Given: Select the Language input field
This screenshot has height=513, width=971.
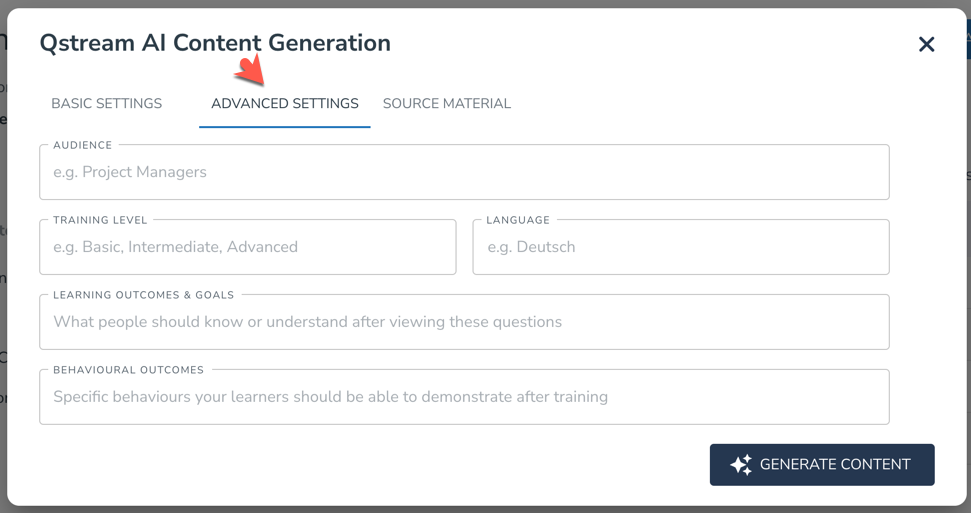Looking at the screenshot, I should pyautogui.click(x=681, y=247).
